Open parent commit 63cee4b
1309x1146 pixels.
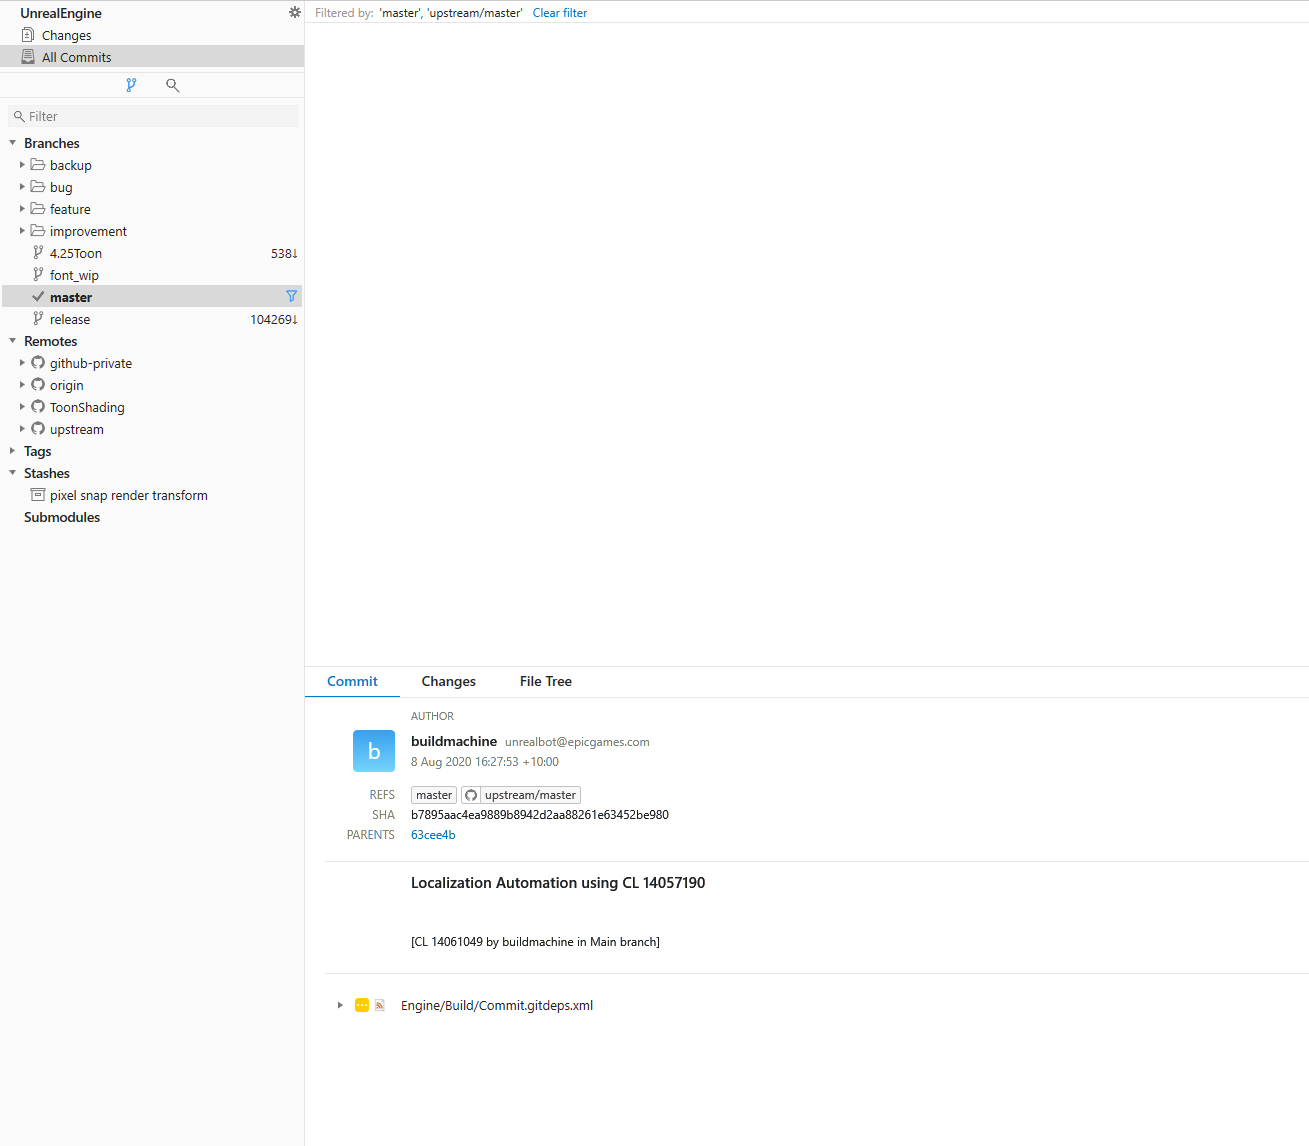click(x=432, y=834)
